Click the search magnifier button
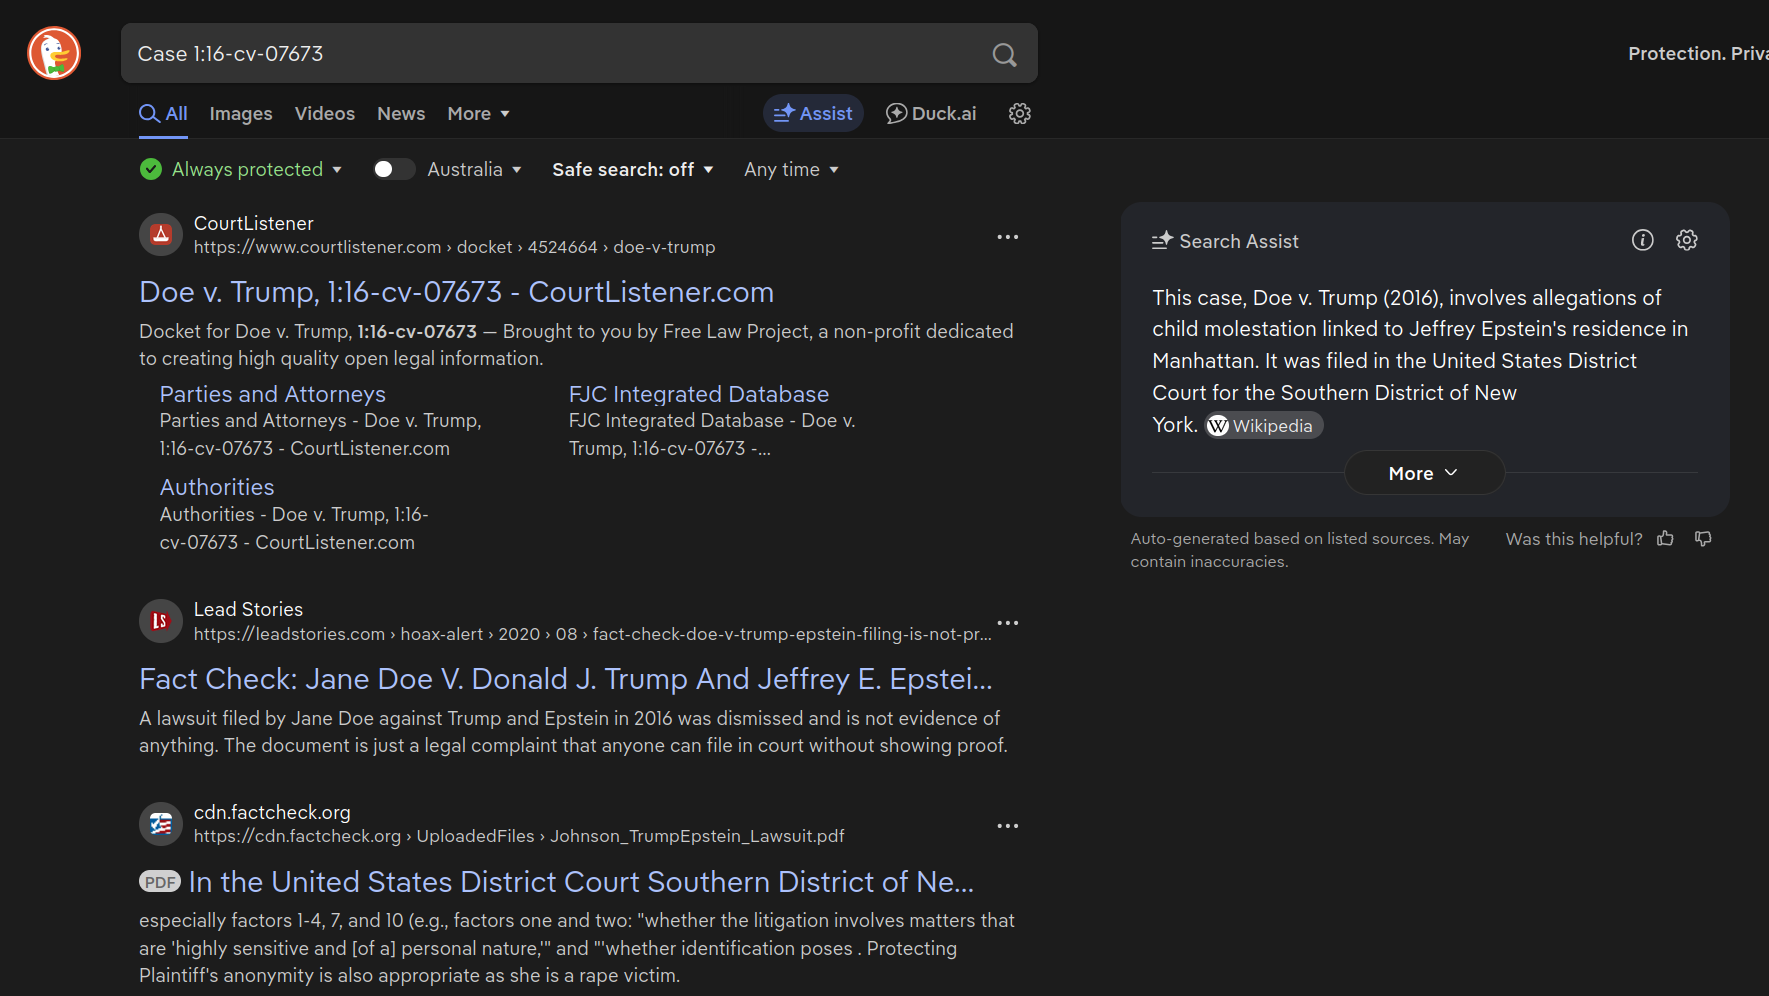The height and width of the screenshot is (996, 1769). tap(1004, 54)
